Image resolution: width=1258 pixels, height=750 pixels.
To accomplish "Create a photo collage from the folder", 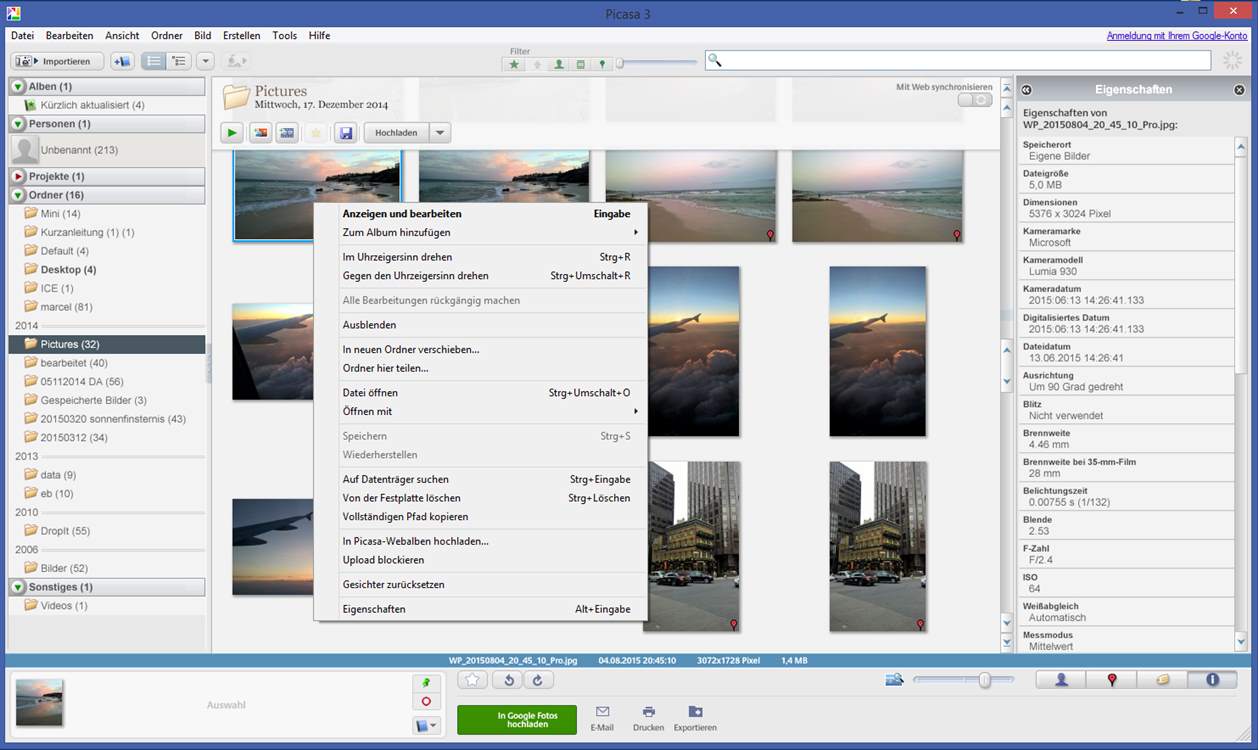I will (260, 133).
